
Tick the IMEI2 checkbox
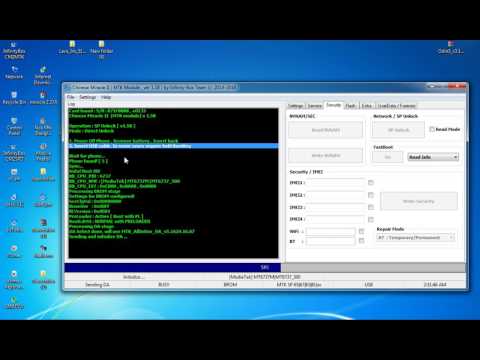click(x=371, y=195)
